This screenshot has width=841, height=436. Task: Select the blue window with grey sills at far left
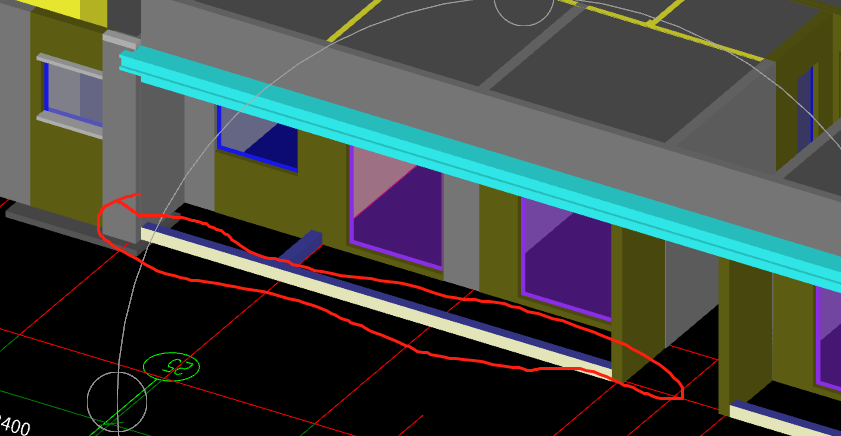pos(70,95)
